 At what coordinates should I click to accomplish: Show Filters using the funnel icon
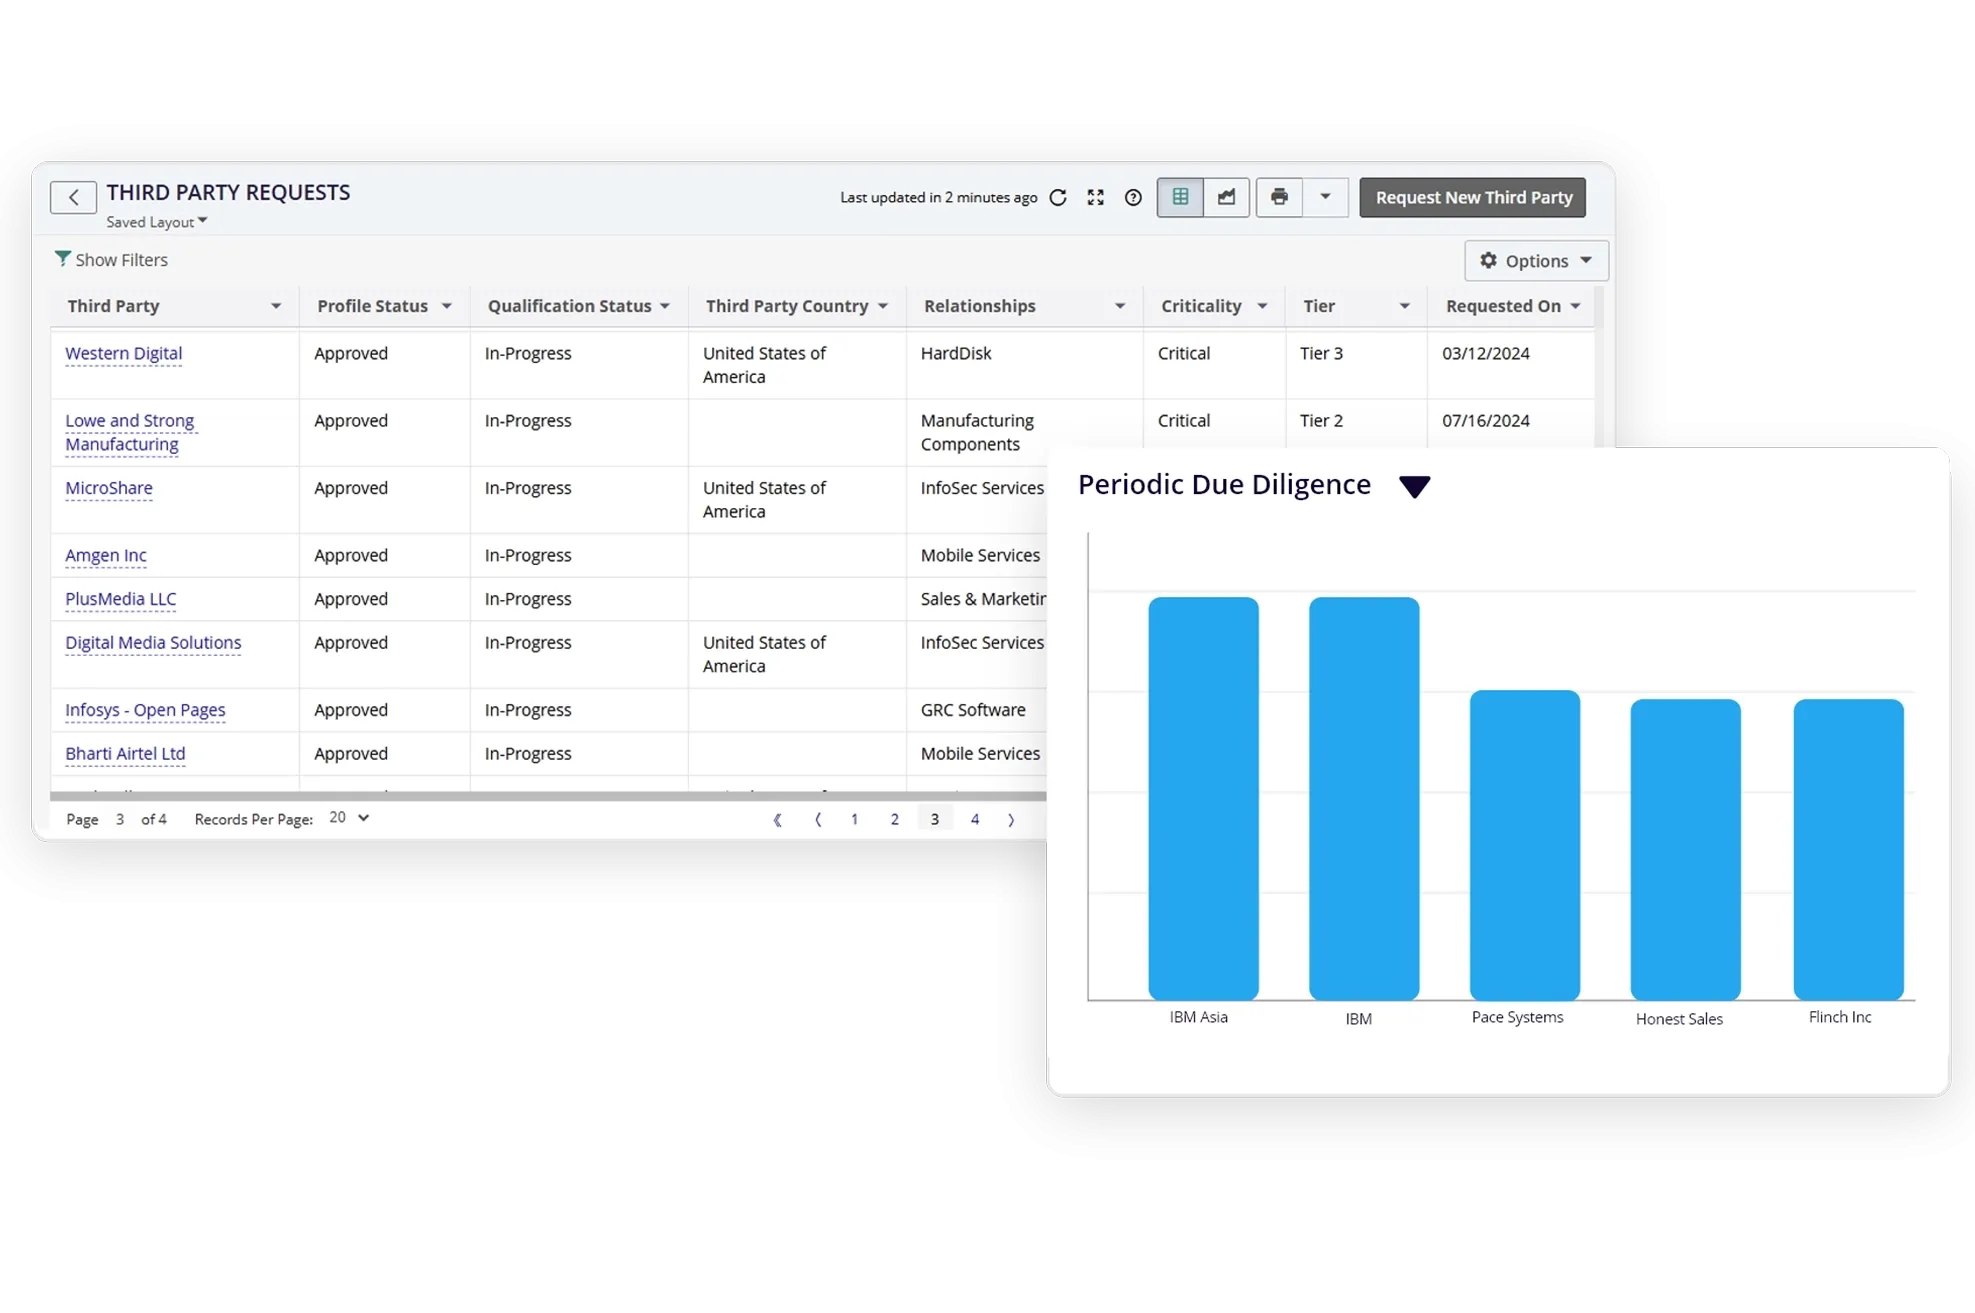[x=63, y=259]
